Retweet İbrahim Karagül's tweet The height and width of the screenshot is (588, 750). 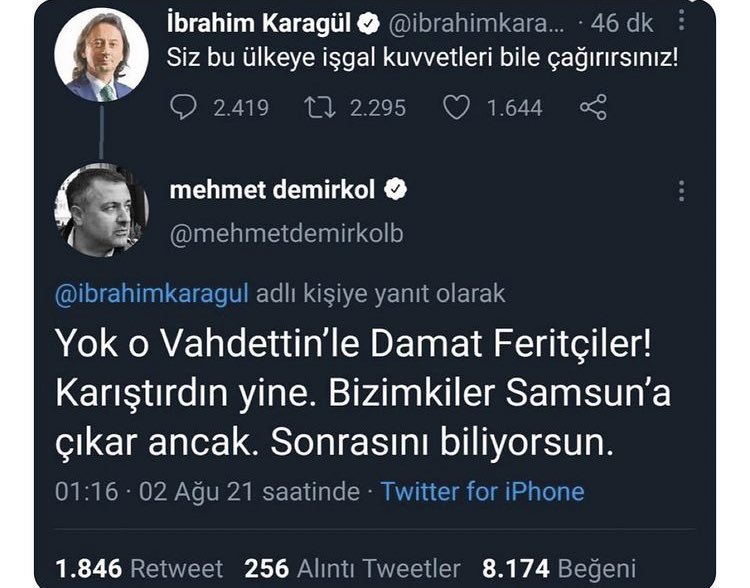pyautogui.click(x=319, y=108)
